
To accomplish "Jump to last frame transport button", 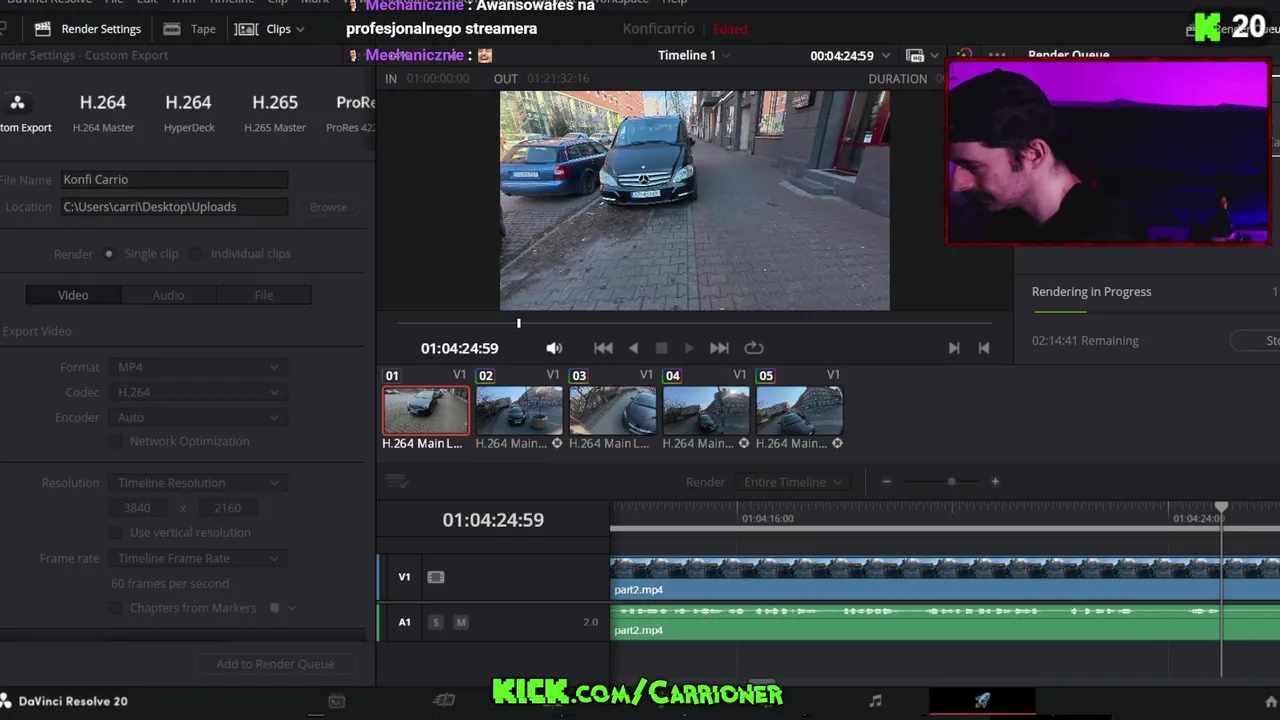I will click(719, 348).
